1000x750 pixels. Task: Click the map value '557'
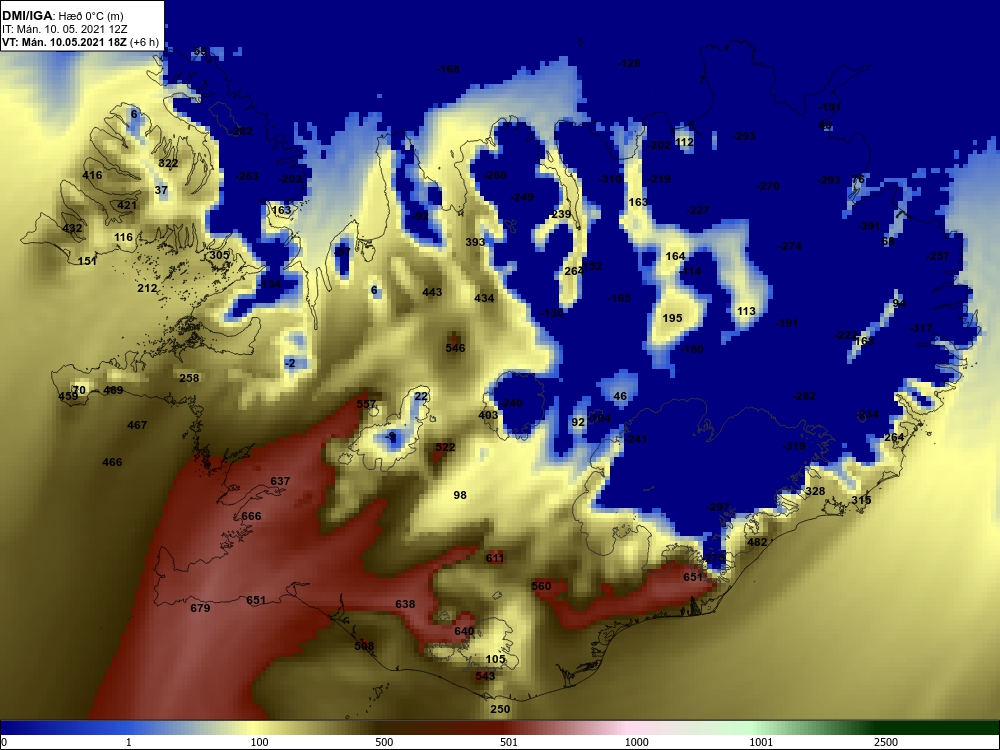pyautogui.click(x=366, y=404)
